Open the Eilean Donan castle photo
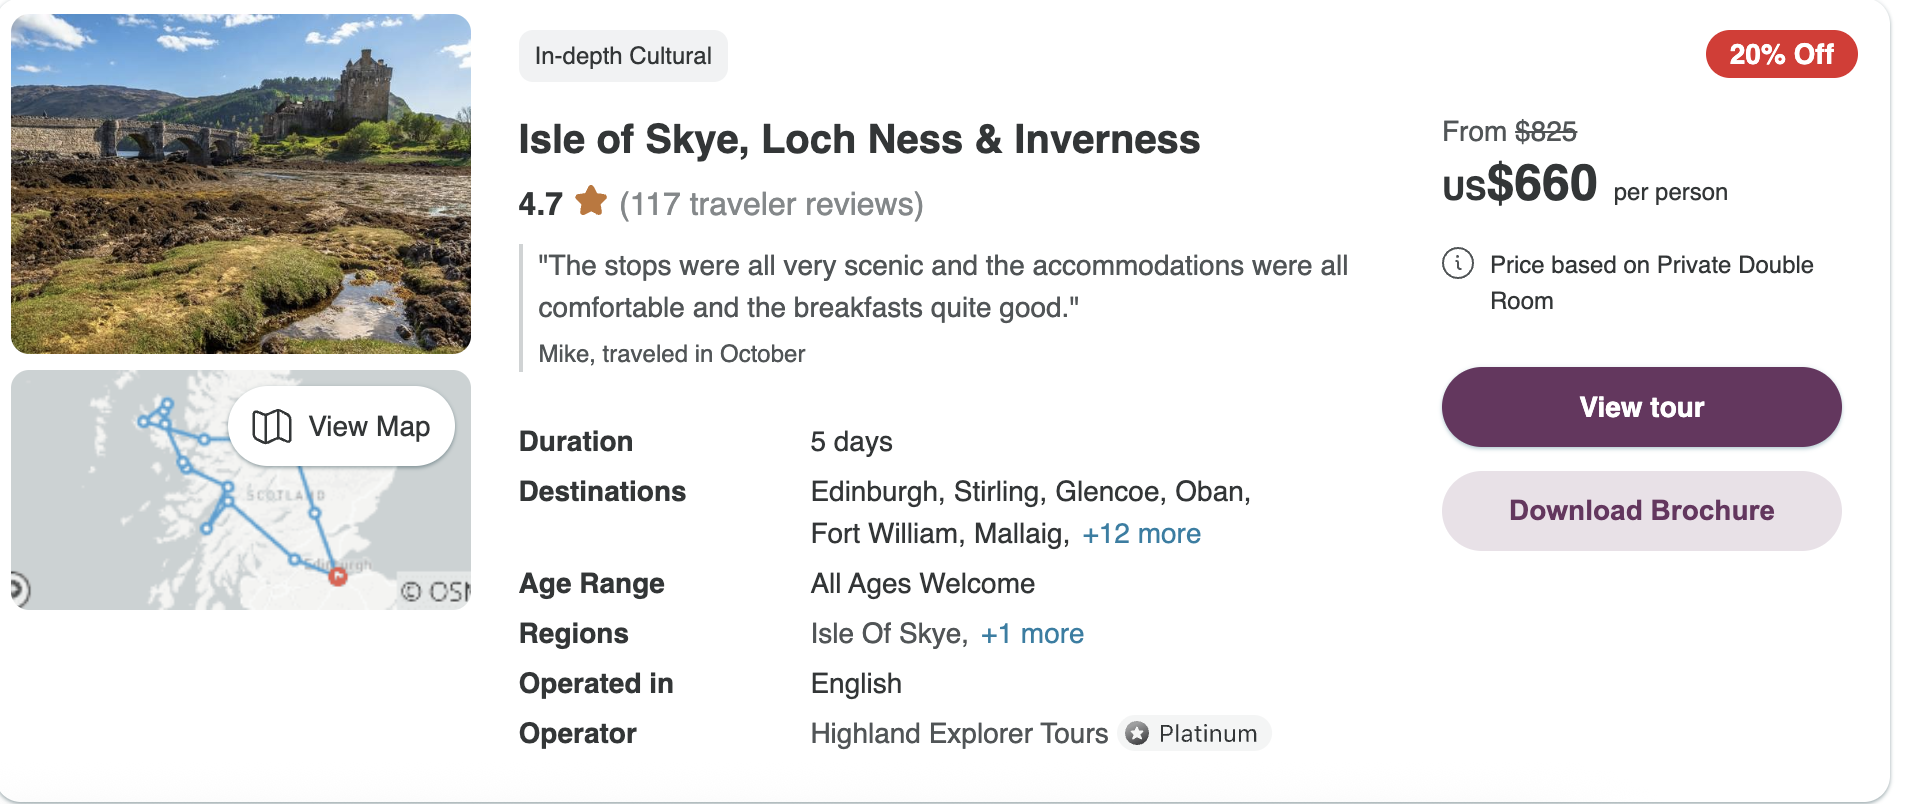Viewport: 1906px width, 804px height. pyautogui.click(x=241, y=184)
